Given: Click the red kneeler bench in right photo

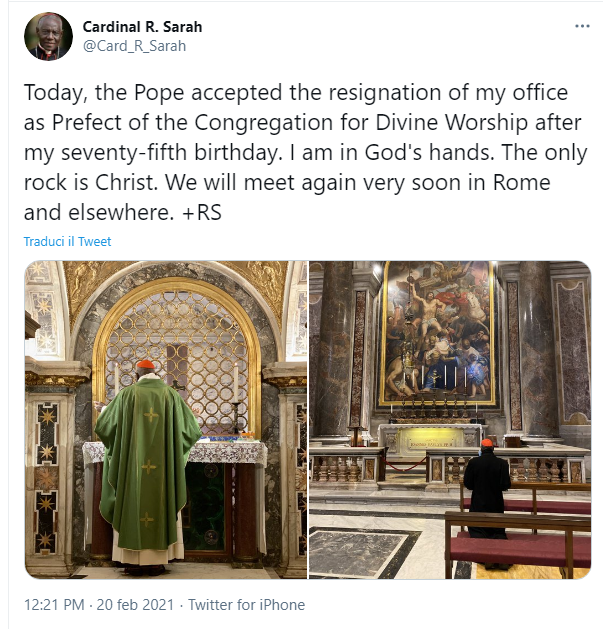Looking at the screenshot, I should (x=519, y=550).
